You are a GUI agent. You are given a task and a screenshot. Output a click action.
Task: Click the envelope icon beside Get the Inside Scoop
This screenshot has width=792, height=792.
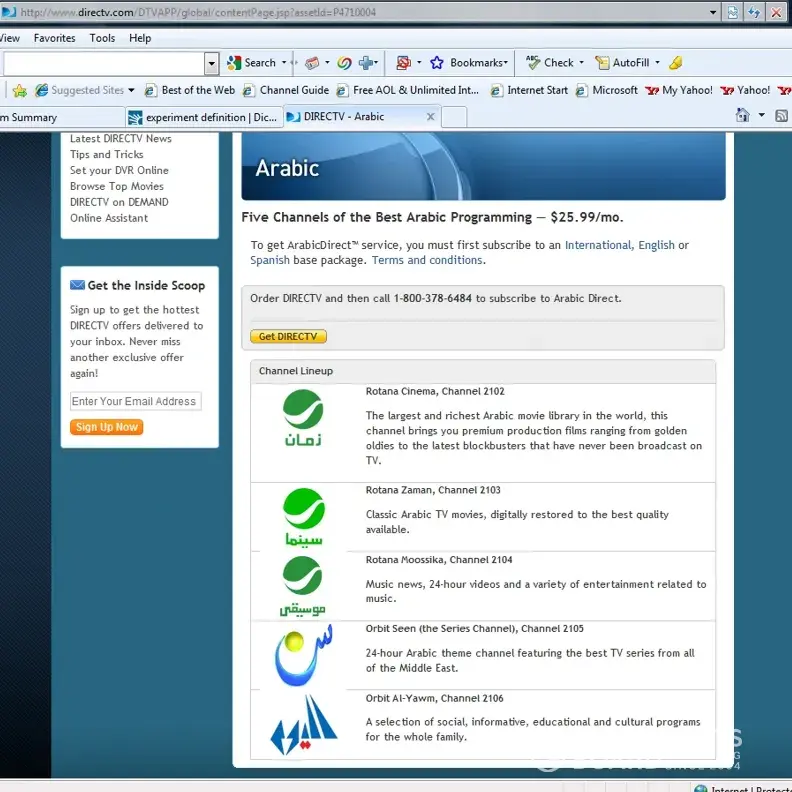click(77, 285)
